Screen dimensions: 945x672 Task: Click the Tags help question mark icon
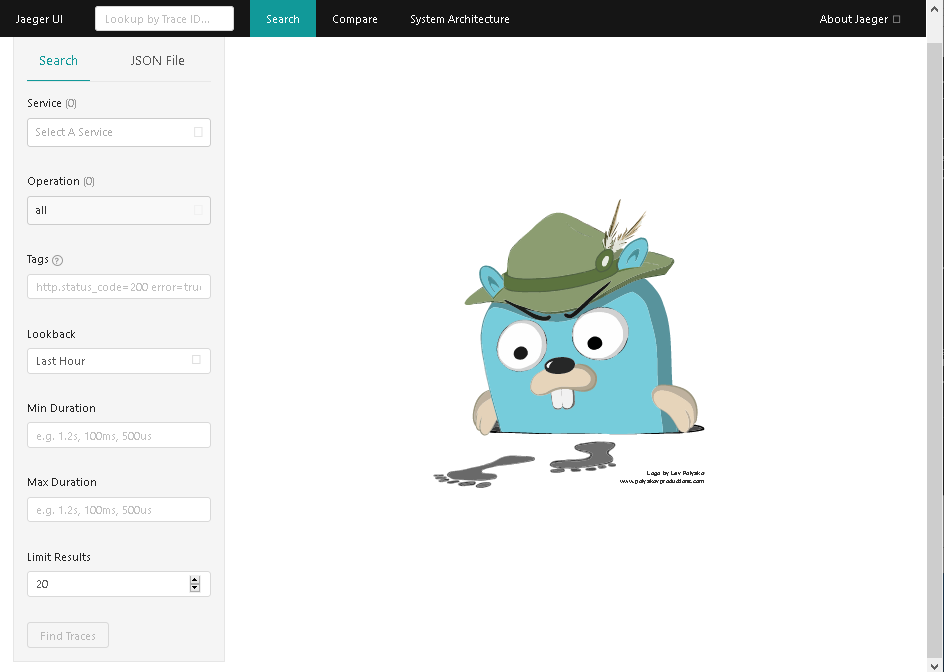click(57, 260)
